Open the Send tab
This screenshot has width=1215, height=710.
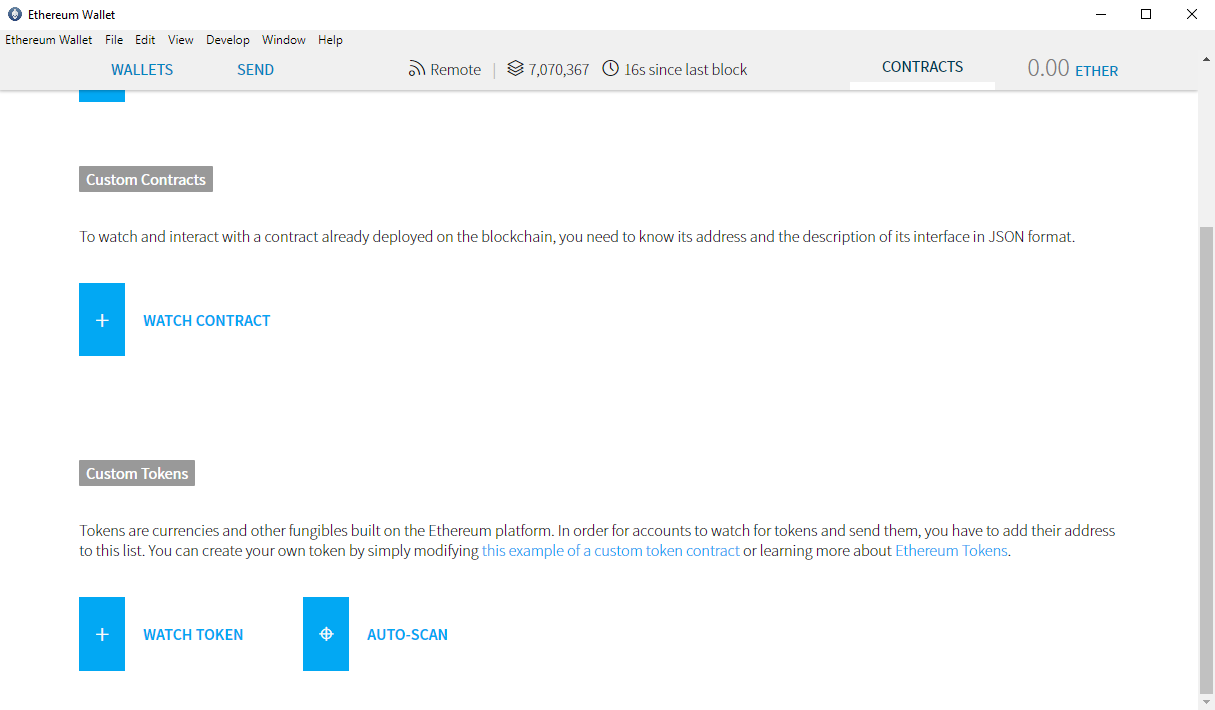click(255, 69)
